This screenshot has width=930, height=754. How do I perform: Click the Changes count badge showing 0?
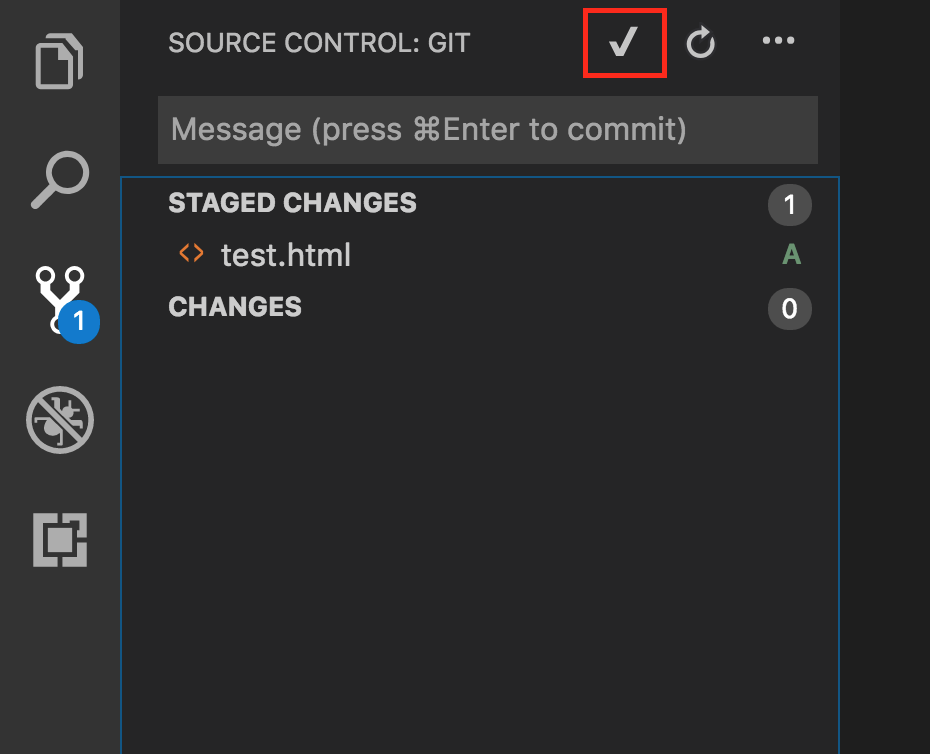789,309
